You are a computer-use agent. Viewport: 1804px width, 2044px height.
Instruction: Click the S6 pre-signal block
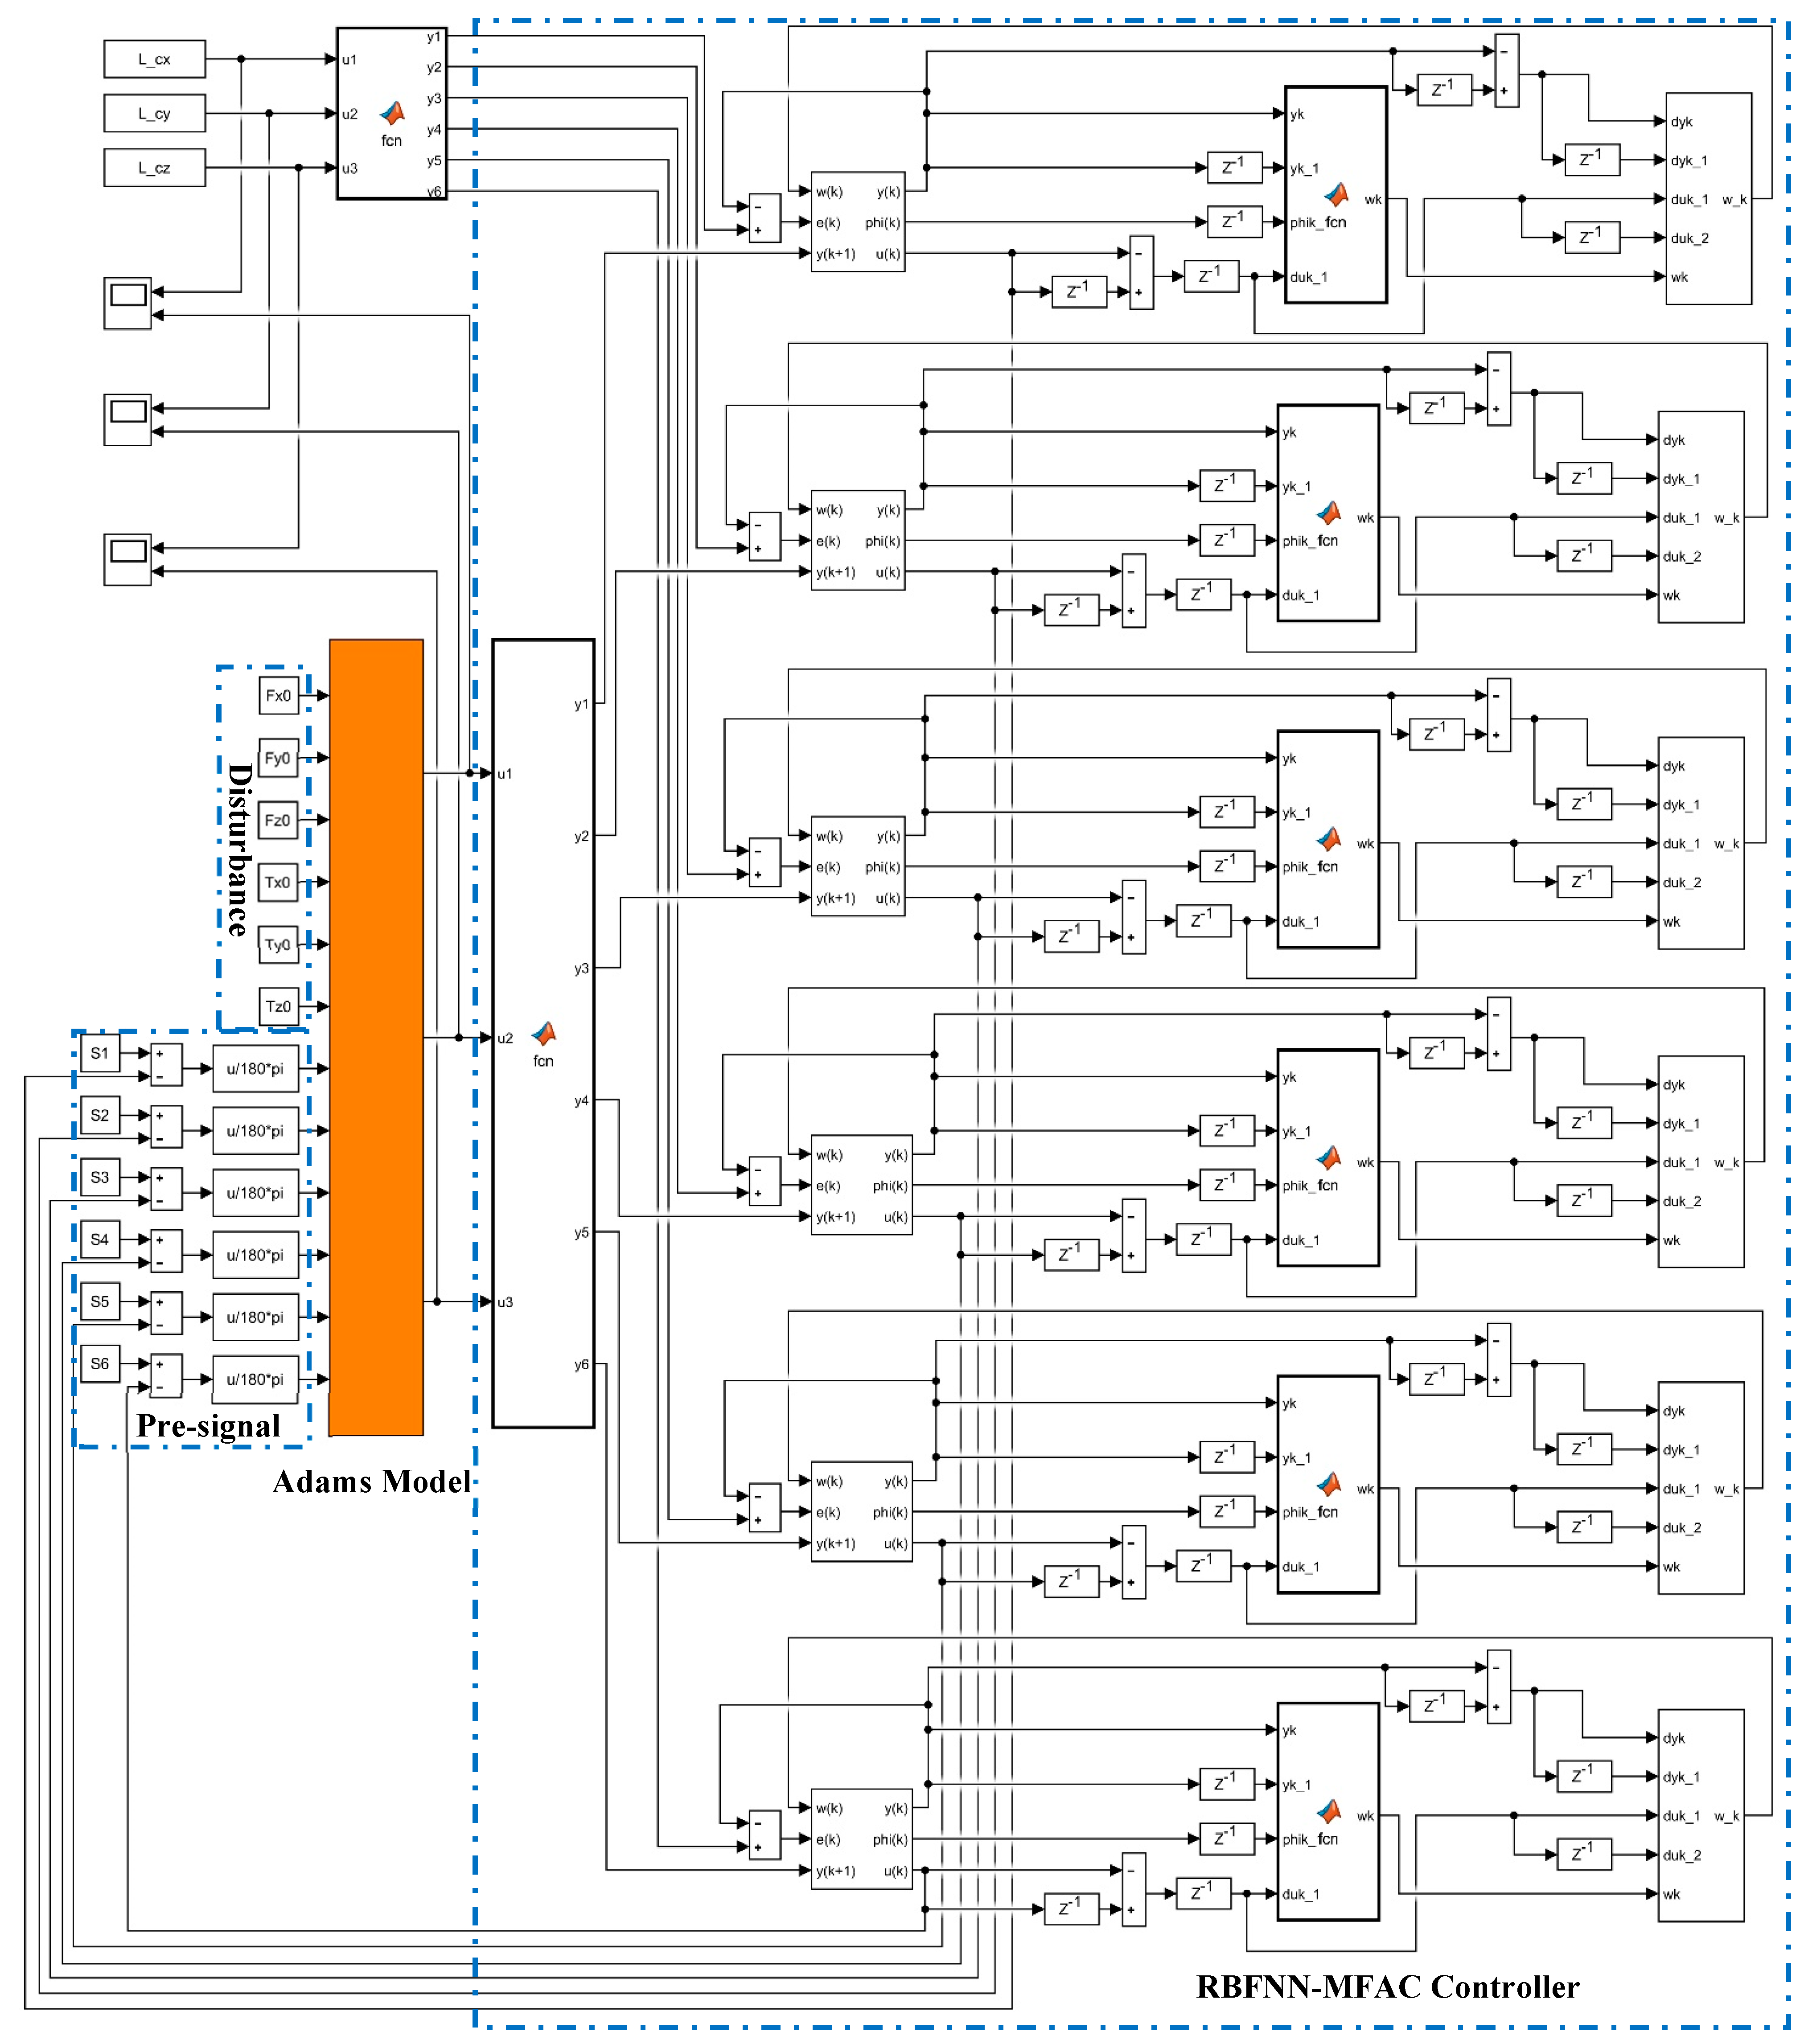pyautogui.click(x=100, y=1364)
